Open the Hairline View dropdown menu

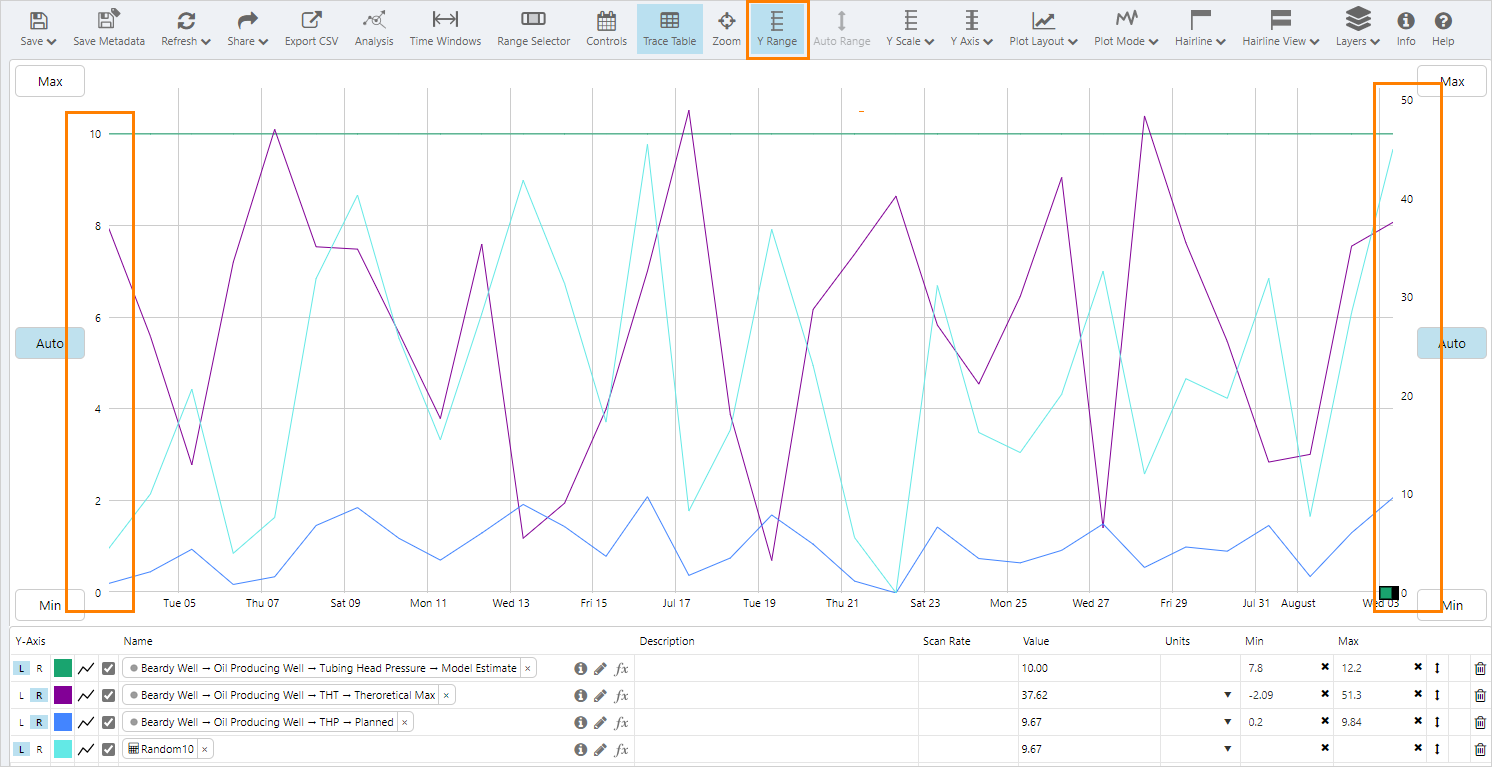(1280, 29)
